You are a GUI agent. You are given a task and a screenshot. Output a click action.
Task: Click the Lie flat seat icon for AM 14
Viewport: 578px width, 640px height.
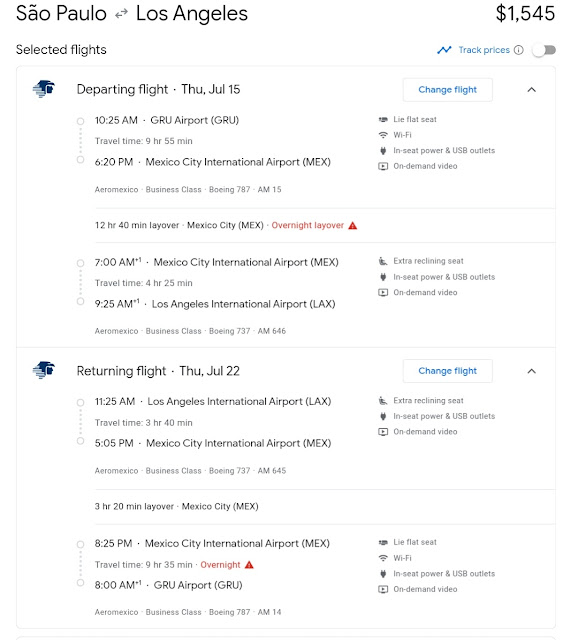[x=383, y=542]
